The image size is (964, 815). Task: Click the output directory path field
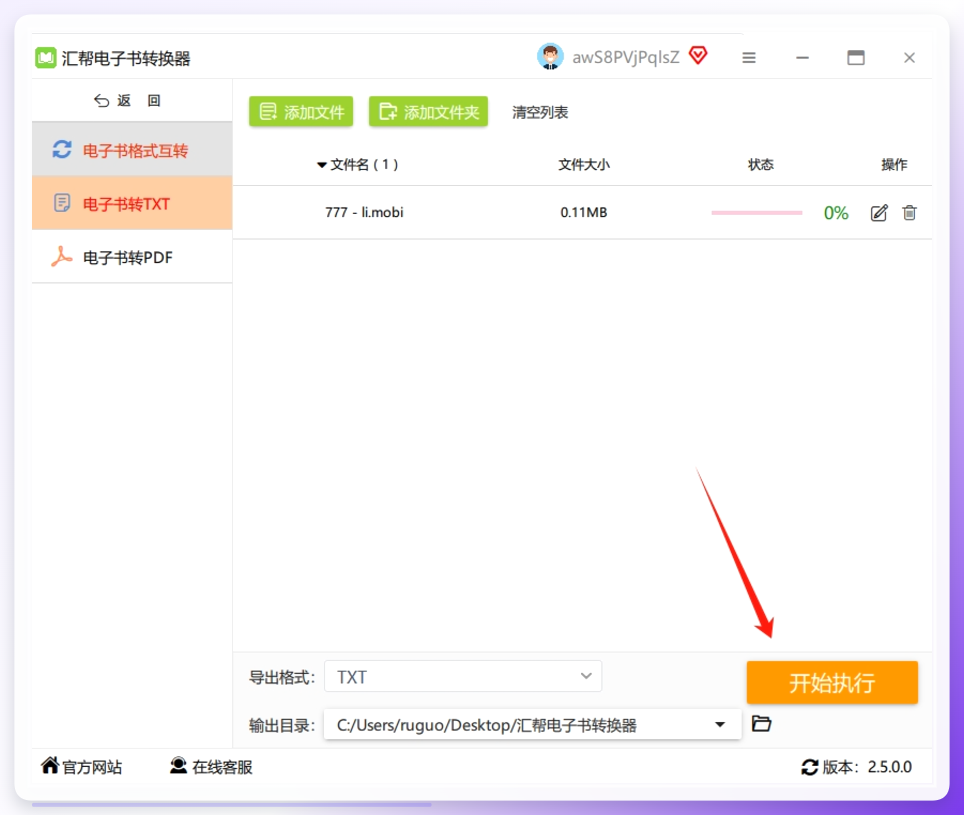point(532,725)
